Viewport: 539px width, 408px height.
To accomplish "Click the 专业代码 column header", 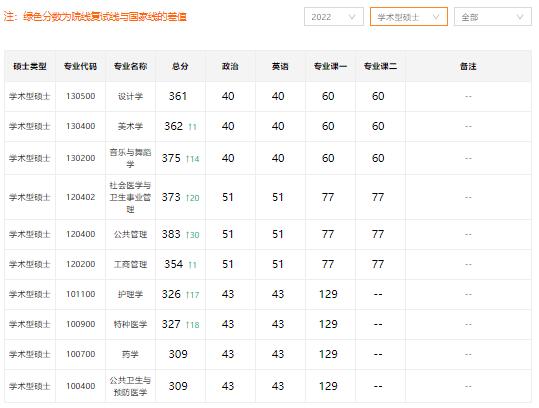I will (80, 66).
